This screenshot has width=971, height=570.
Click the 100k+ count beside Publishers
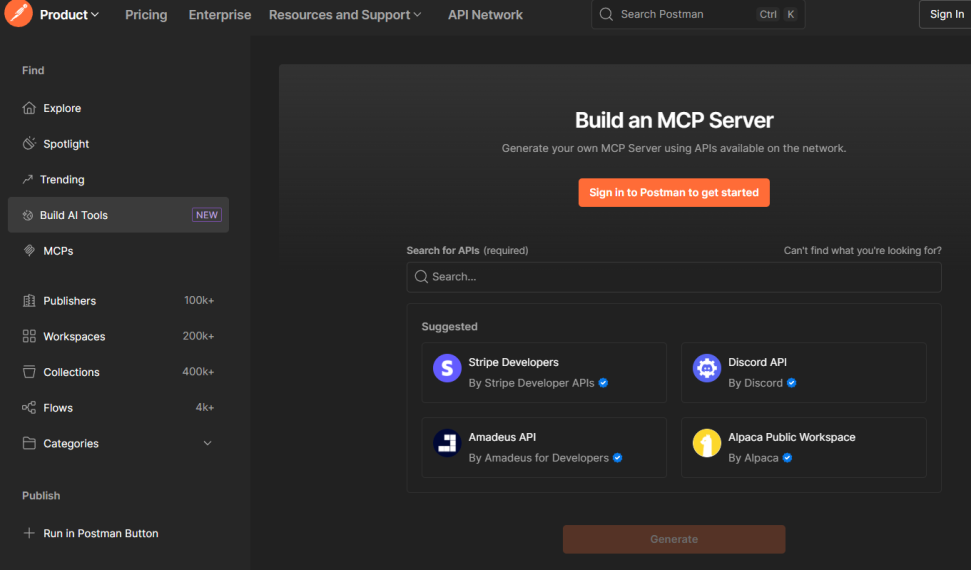coord(199,300)
